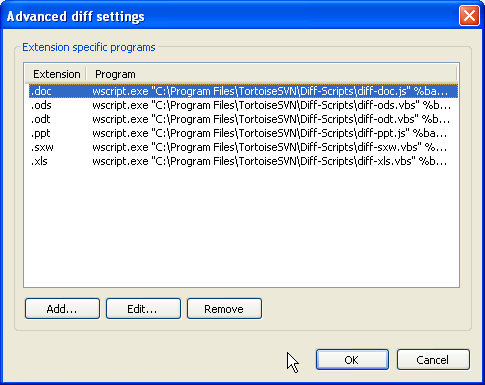Image resolution: width=485 pixels, height=385 pixels.
Task: Click the Add... button
Action: [x=62, y=309]
